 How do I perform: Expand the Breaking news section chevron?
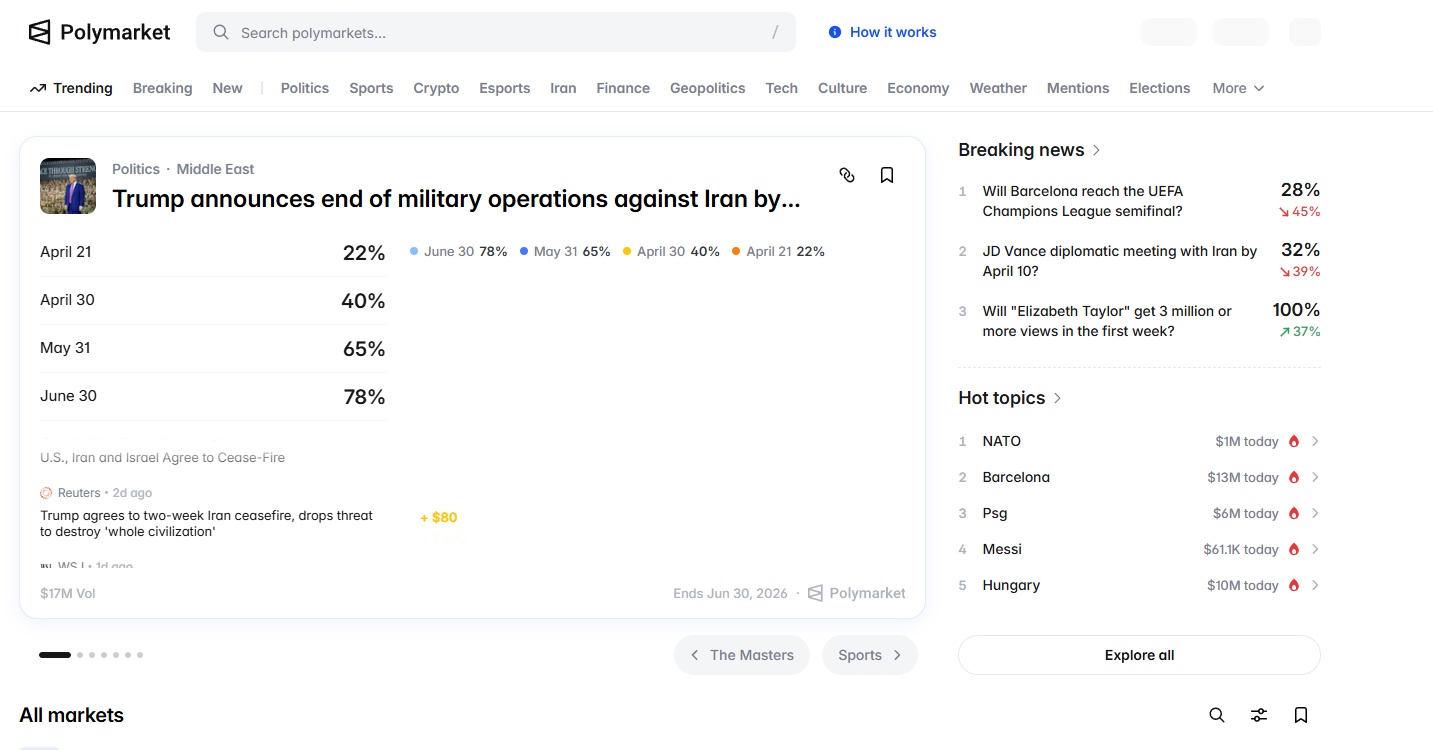[x=1096, y=150]
